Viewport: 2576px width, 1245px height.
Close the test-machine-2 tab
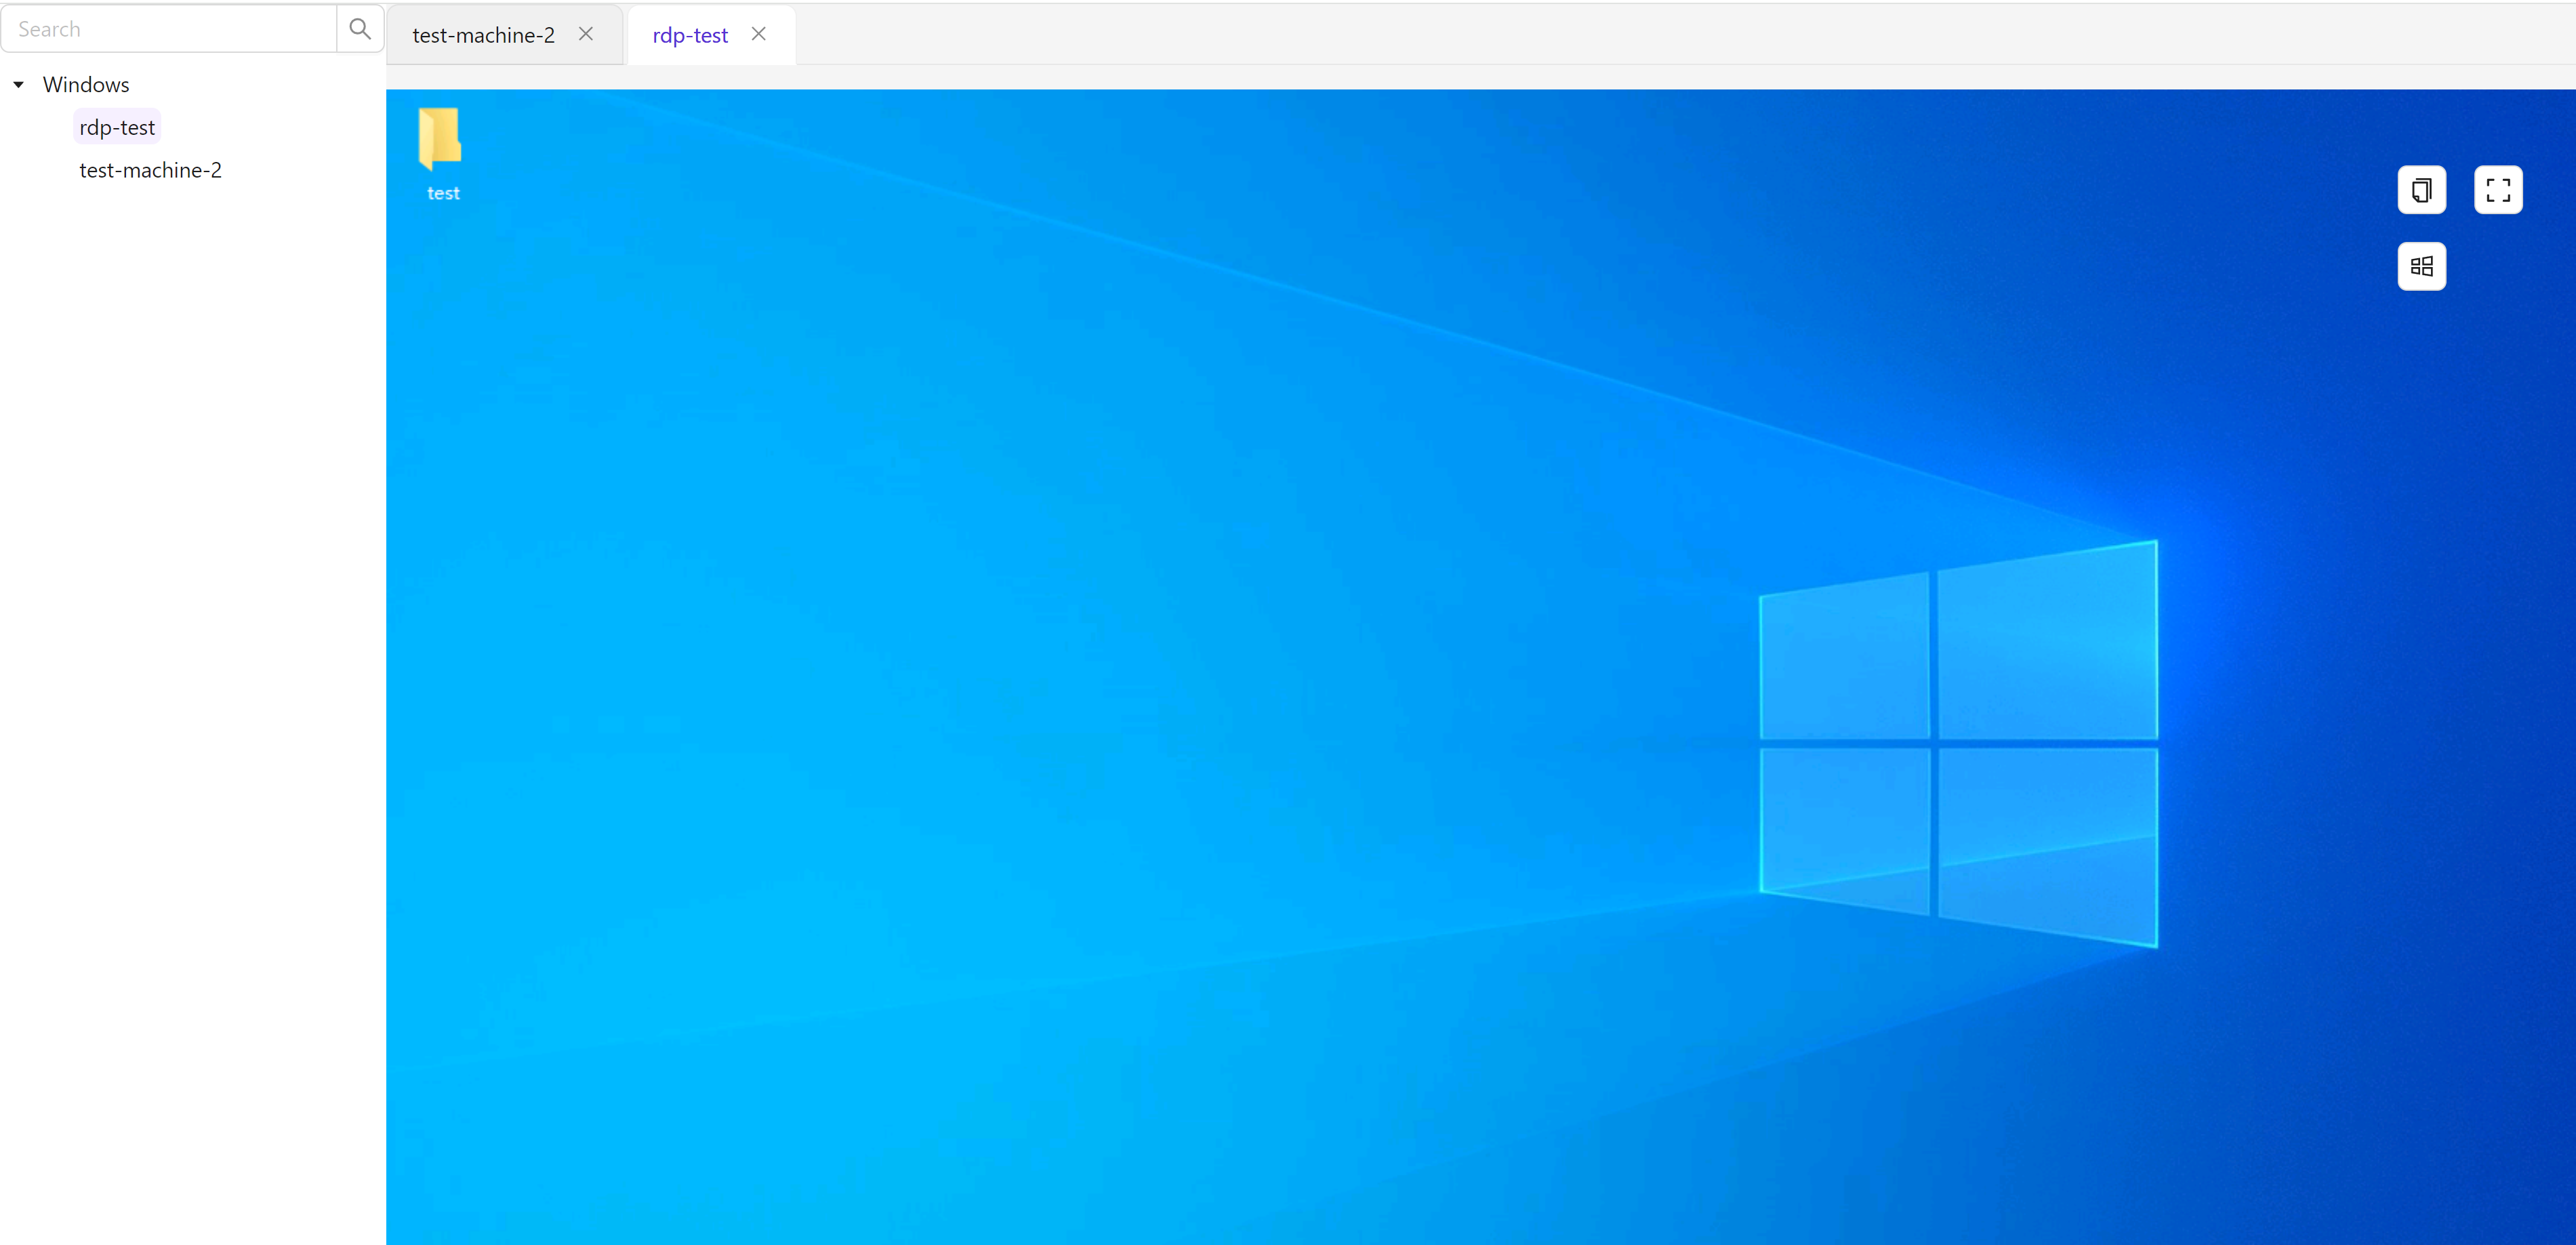[x=586, y=34]
